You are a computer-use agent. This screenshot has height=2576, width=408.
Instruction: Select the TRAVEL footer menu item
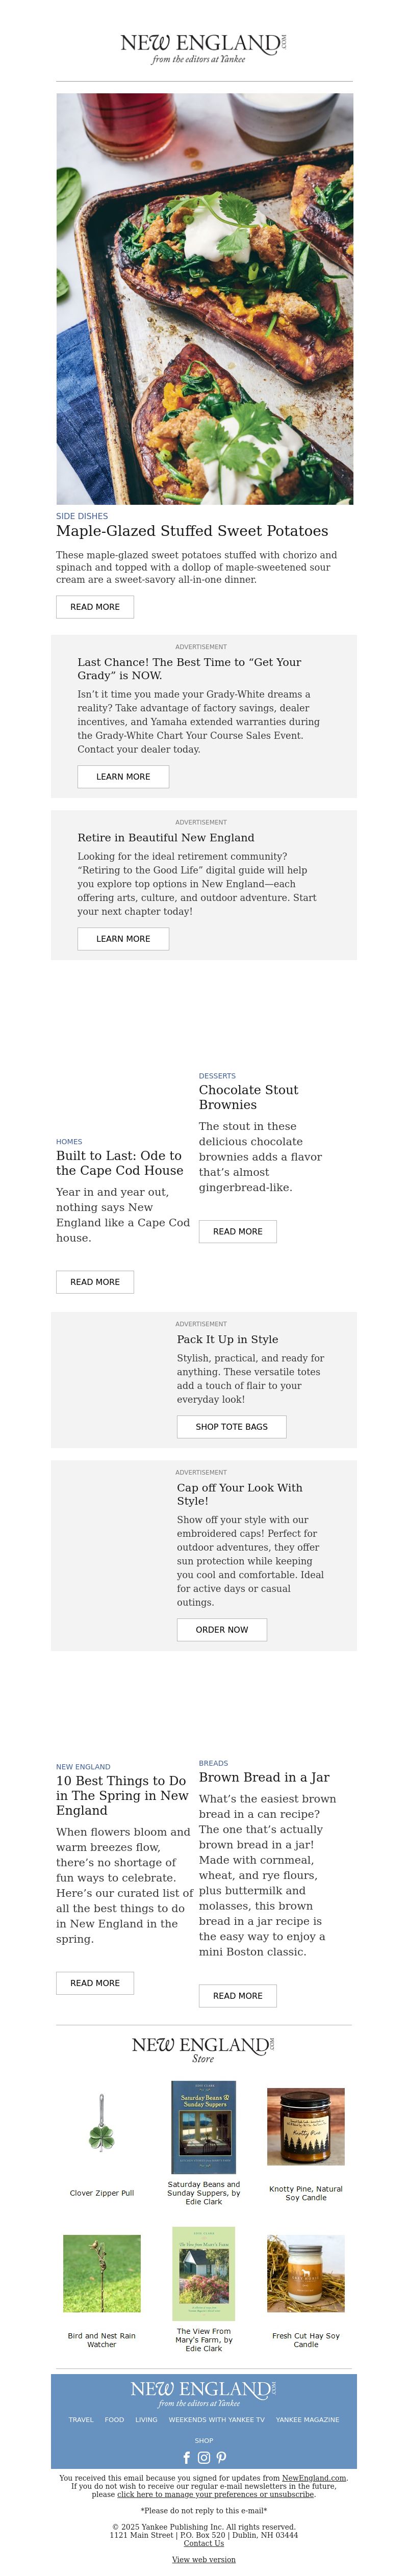(81, 2420)
